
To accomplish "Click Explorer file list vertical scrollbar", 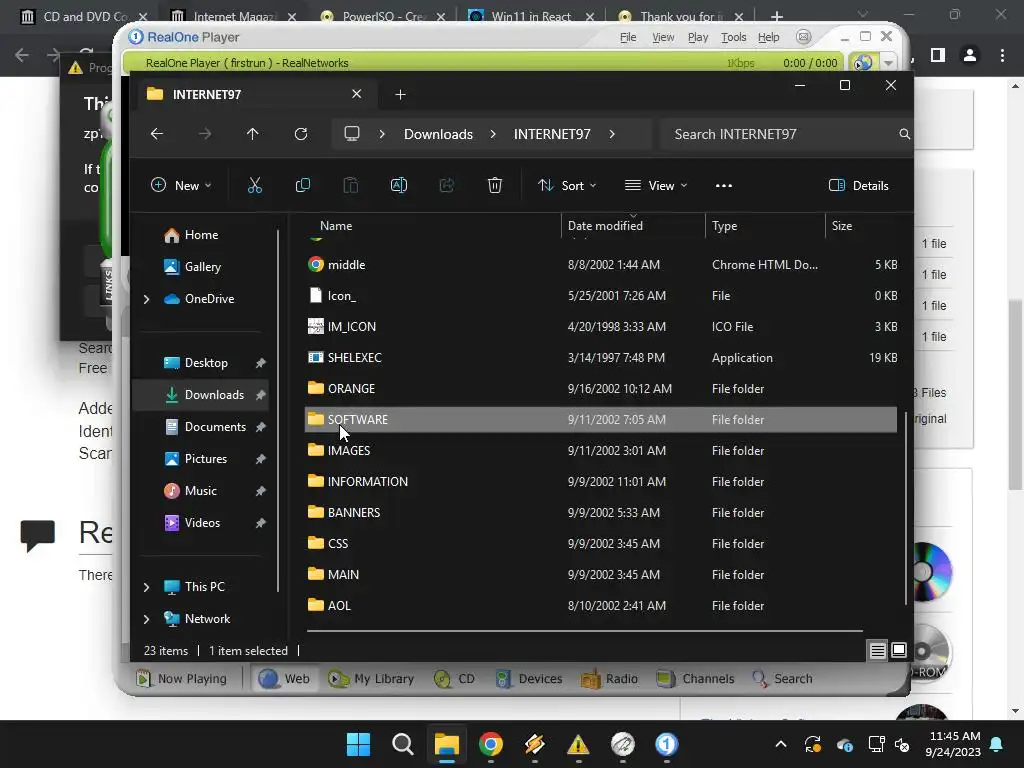I will point(906,509).
